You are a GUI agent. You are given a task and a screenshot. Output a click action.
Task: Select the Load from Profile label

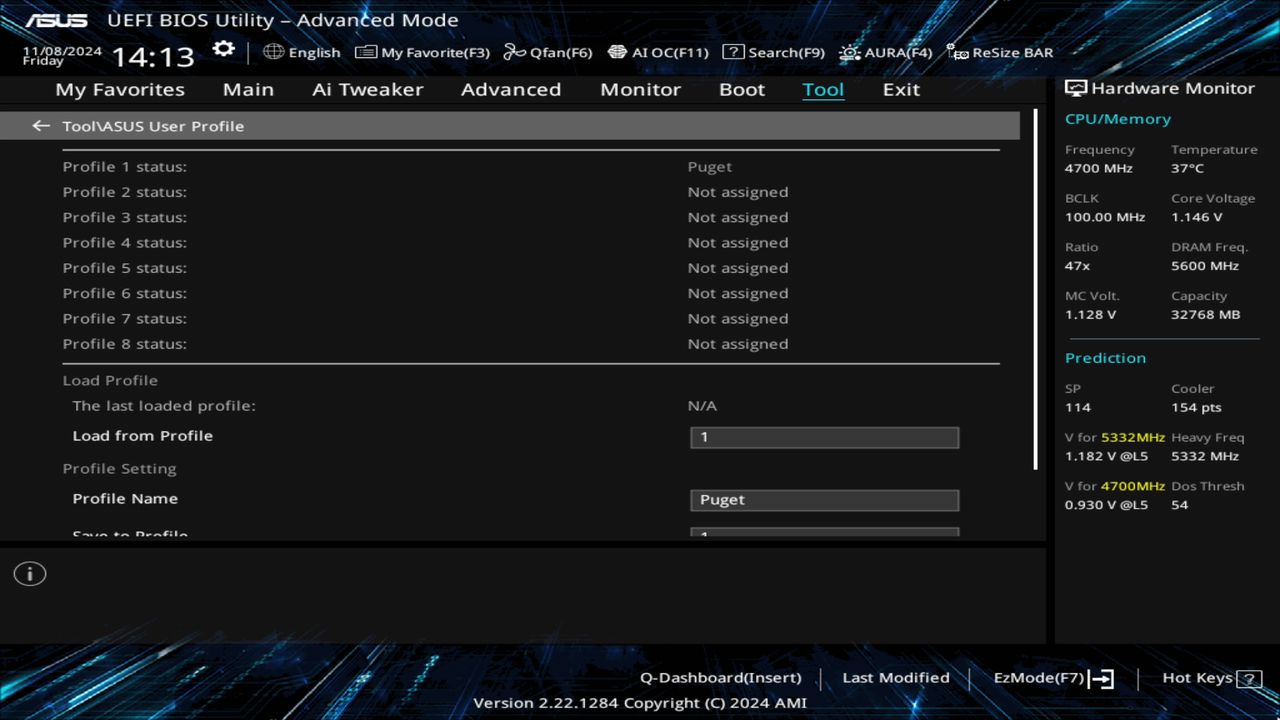143,436
